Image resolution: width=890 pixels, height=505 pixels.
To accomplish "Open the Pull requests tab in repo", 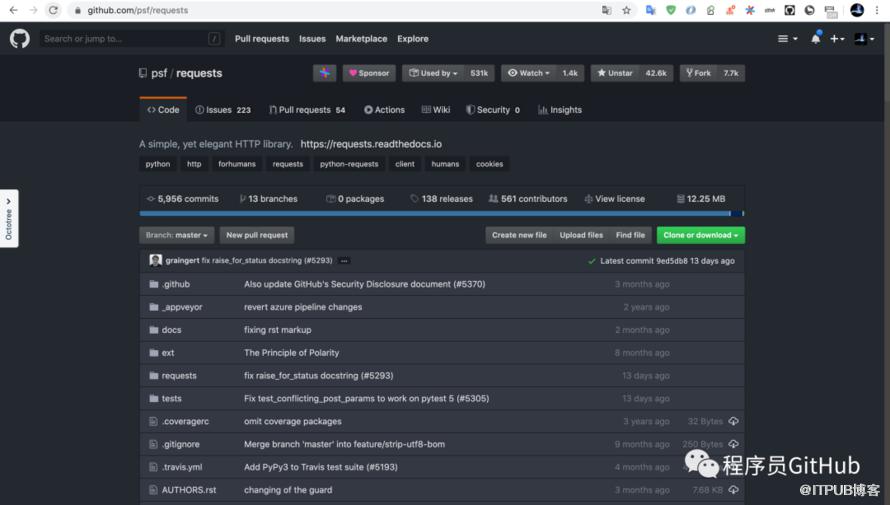I will pyautogui.click(x=307, y=110).
